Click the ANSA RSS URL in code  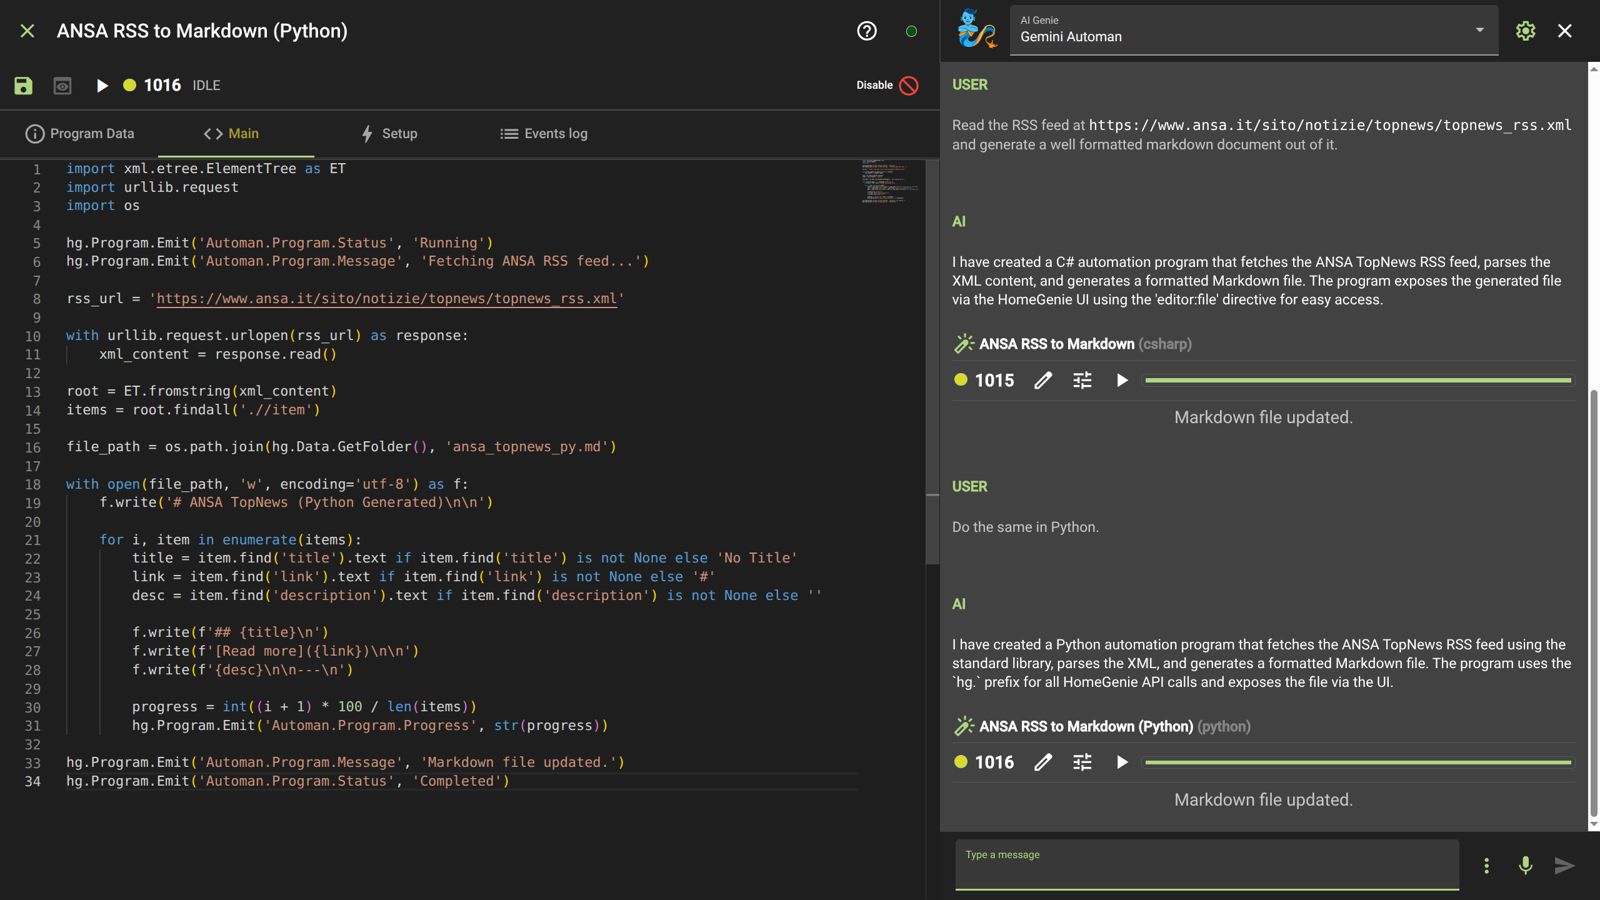[x=386, y=299]
